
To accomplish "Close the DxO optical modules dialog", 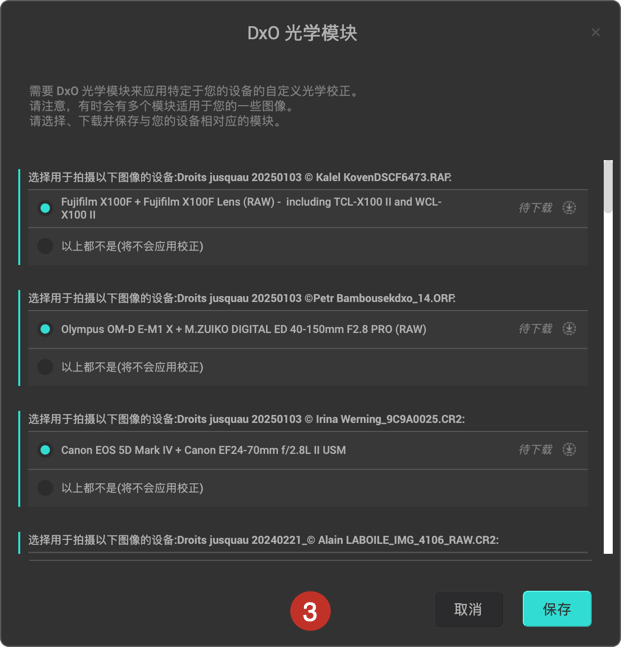I will click(x=595, y=32).
